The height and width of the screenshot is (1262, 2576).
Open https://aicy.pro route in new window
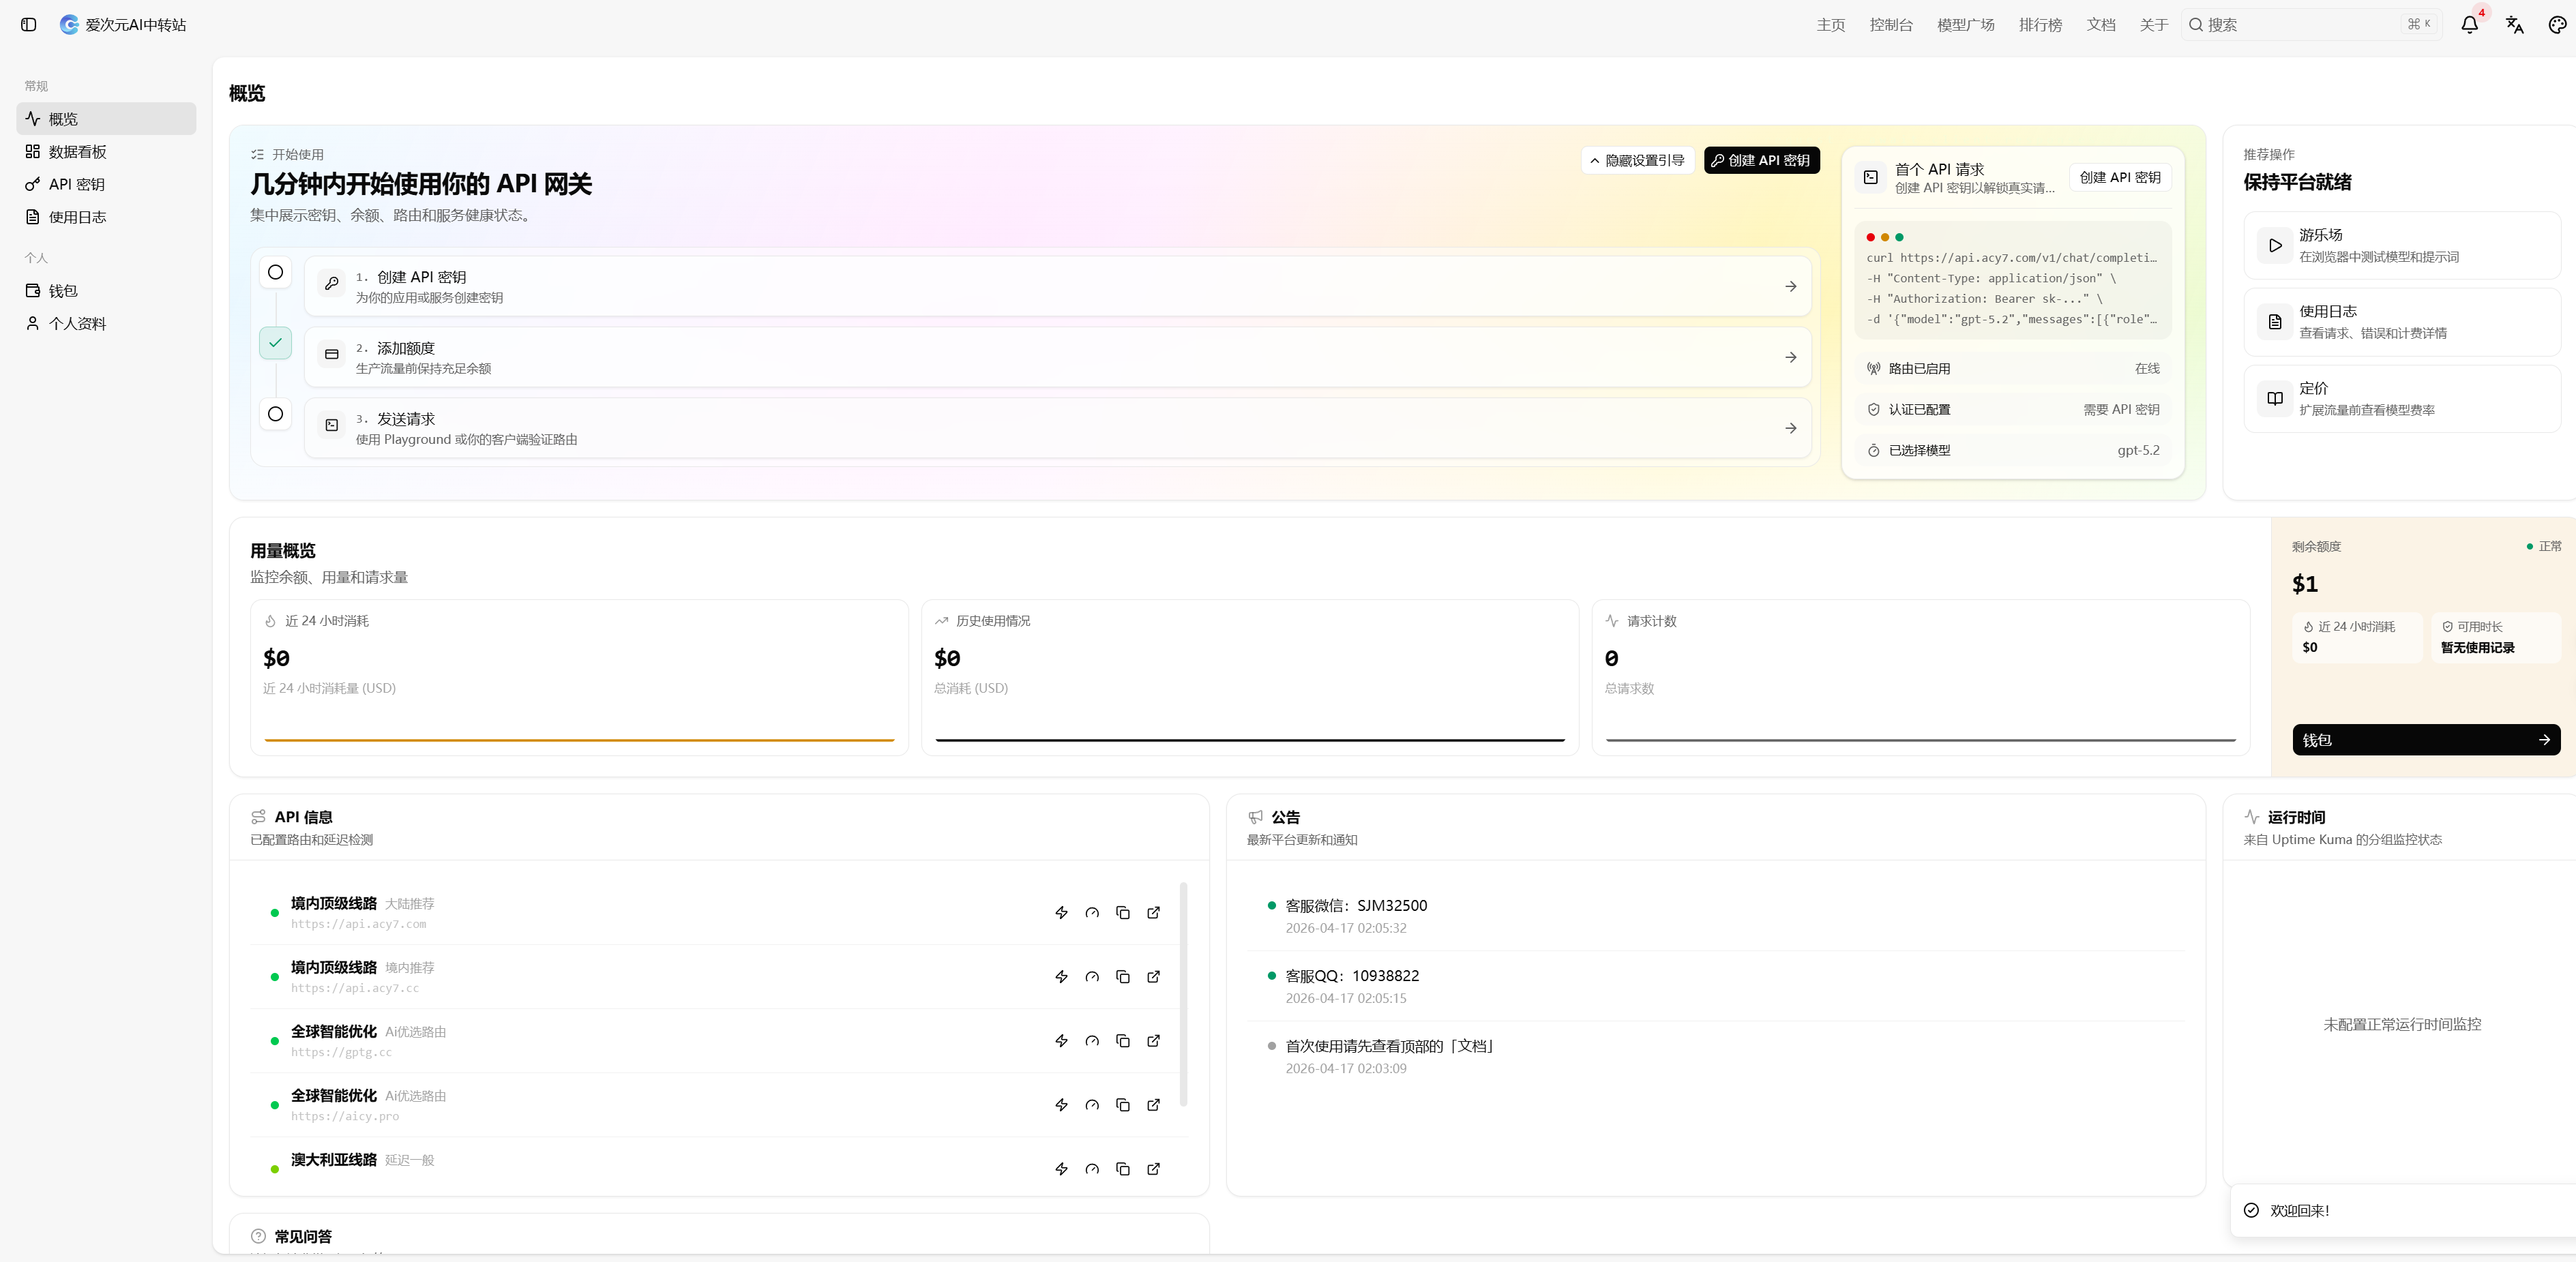click(1153, 1104)
